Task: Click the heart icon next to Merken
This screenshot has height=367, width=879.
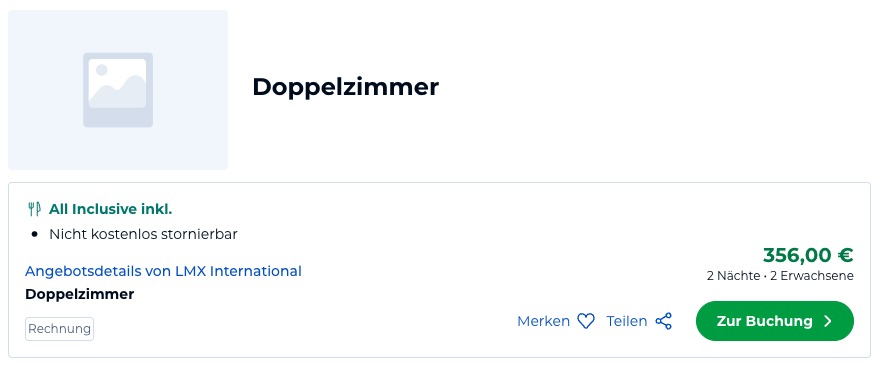Action: point(586,321)
